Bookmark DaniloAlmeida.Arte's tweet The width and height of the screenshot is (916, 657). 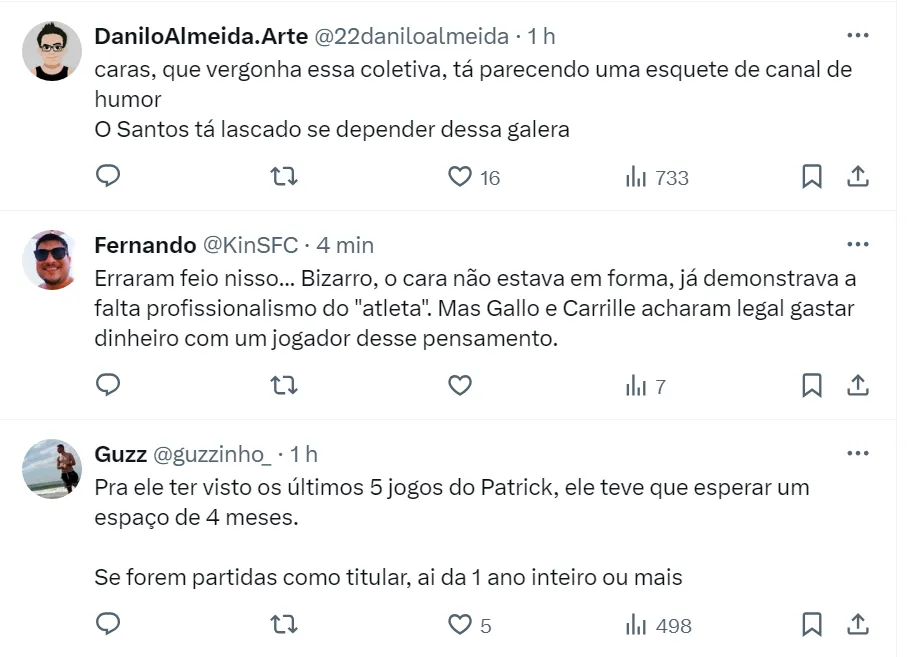(812, 177)
